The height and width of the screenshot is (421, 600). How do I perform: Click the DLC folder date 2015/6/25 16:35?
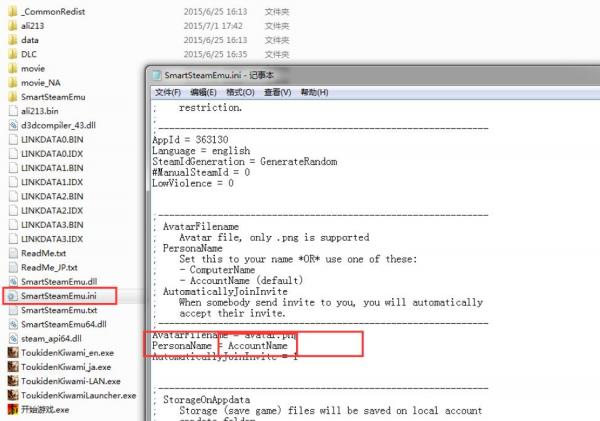[215, 54]
